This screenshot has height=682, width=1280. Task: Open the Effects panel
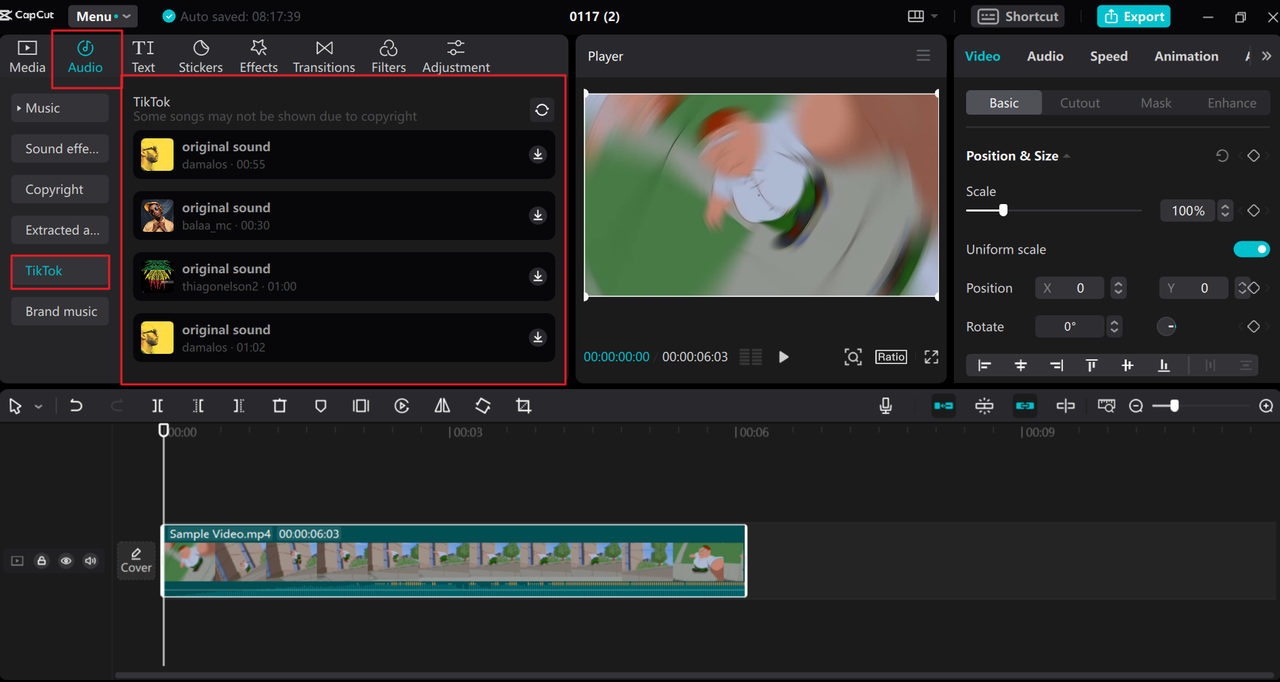pyautogui.click(x=258, y=56)
